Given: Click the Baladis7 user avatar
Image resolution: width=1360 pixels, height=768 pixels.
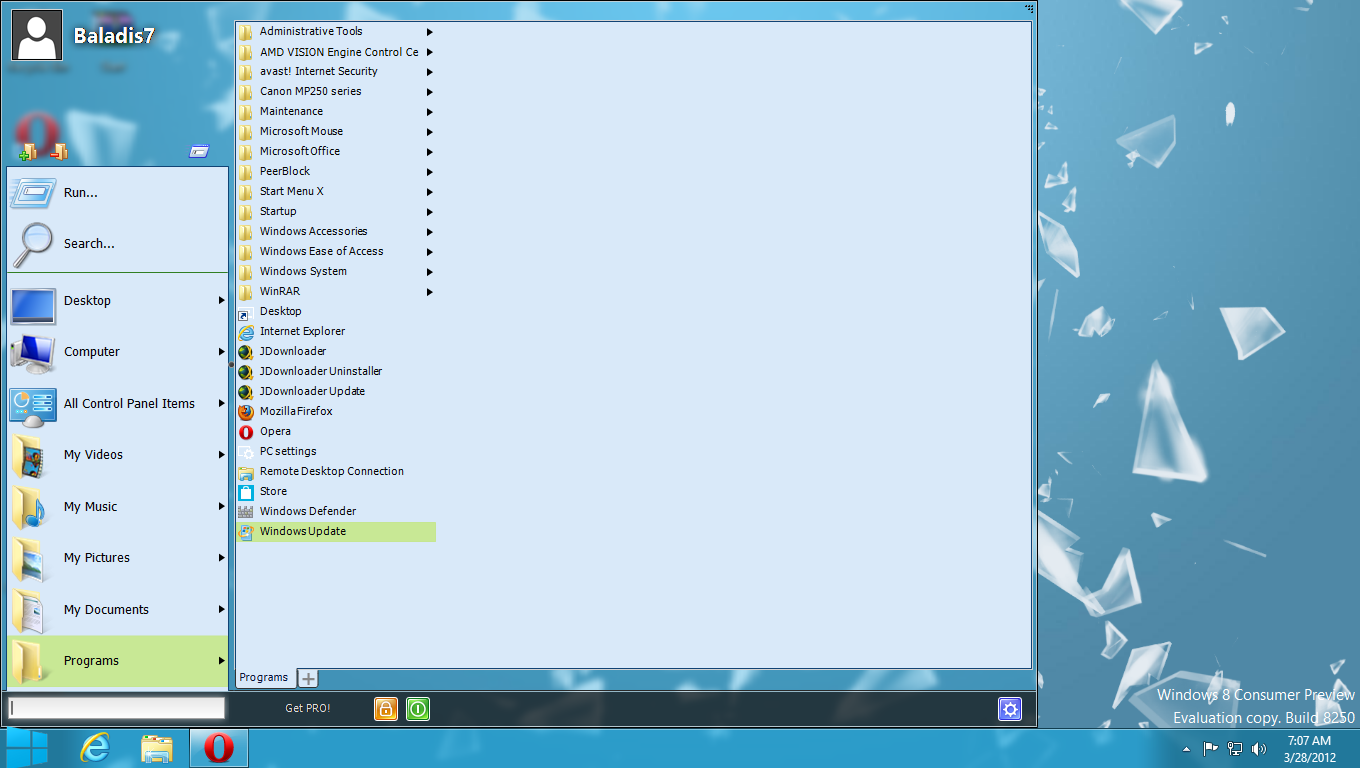Looking at the screenshot, I should pos(38,35).
